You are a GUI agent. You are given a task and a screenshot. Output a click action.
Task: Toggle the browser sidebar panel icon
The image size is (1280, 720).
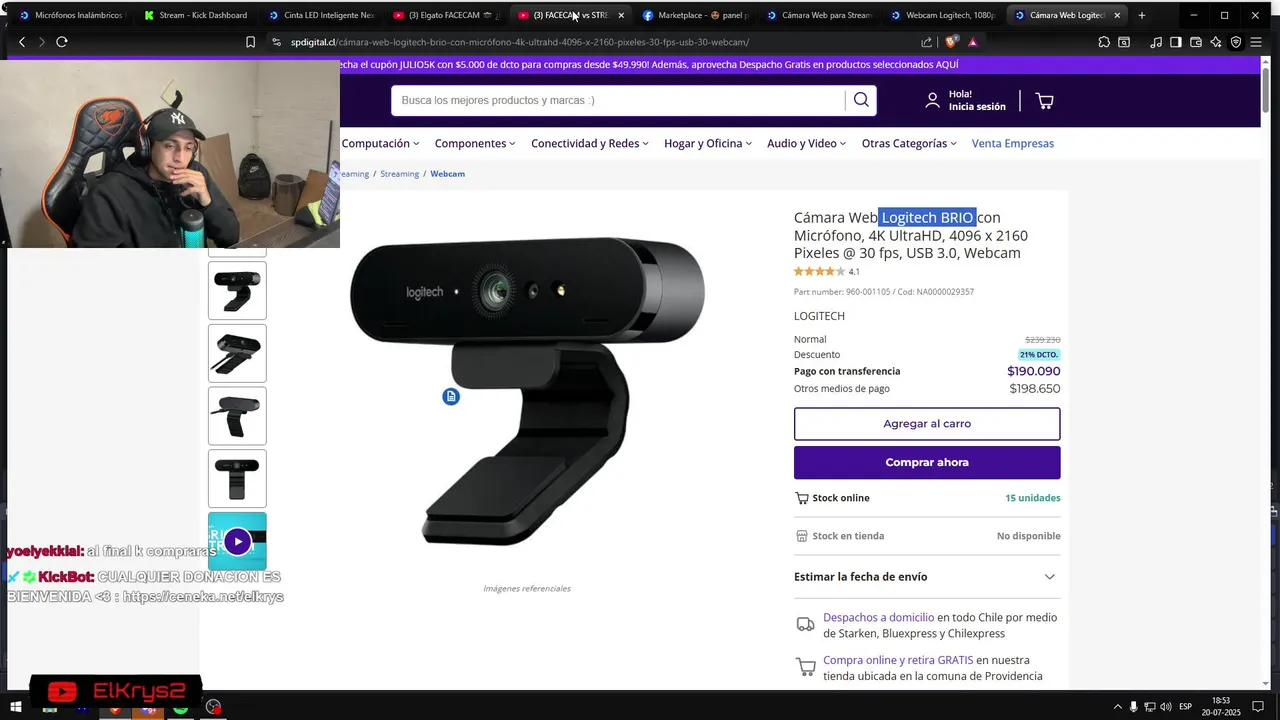(x=1176, y=42)
